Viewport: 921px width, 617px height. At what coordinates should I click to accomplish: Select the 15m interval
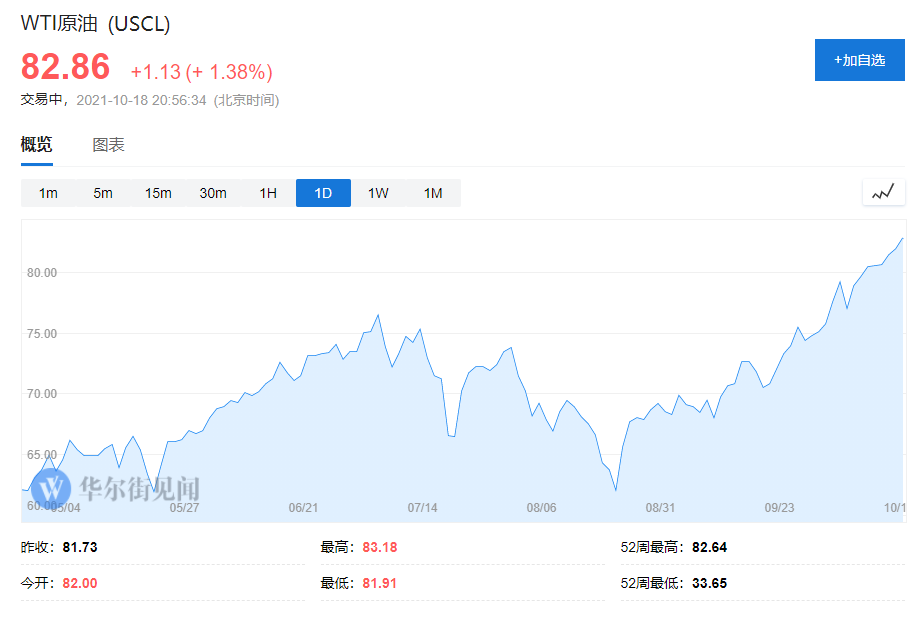point(158,193)
